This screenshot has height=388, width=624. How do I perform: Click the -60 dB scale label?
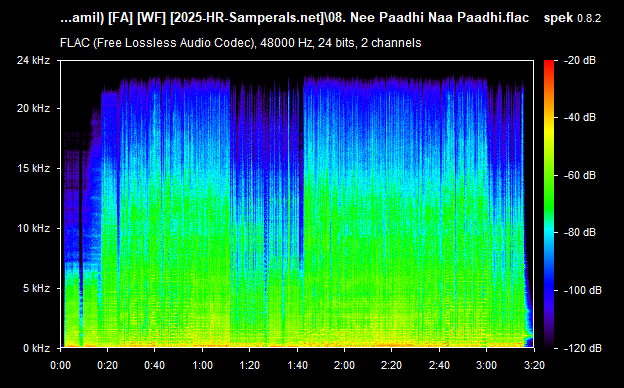pos(580,175)
